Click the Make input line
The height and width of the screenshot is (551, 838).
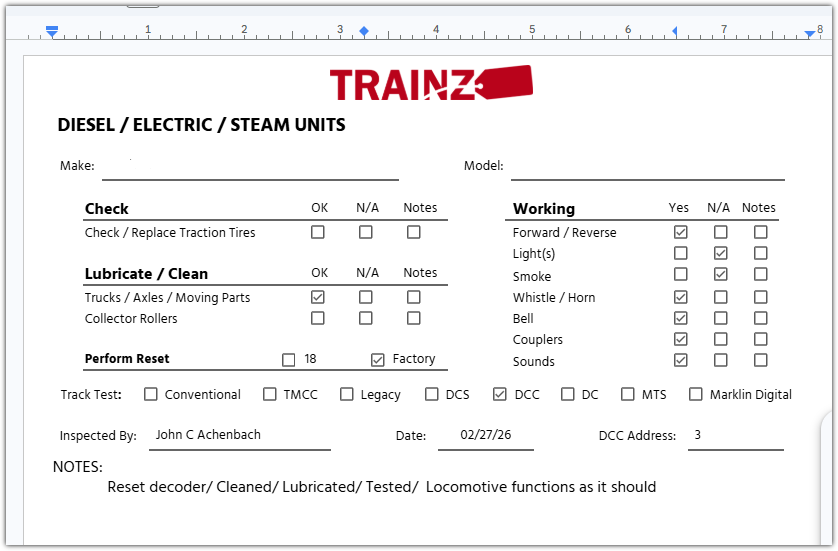pyautogui.click(x=250, y=169)
